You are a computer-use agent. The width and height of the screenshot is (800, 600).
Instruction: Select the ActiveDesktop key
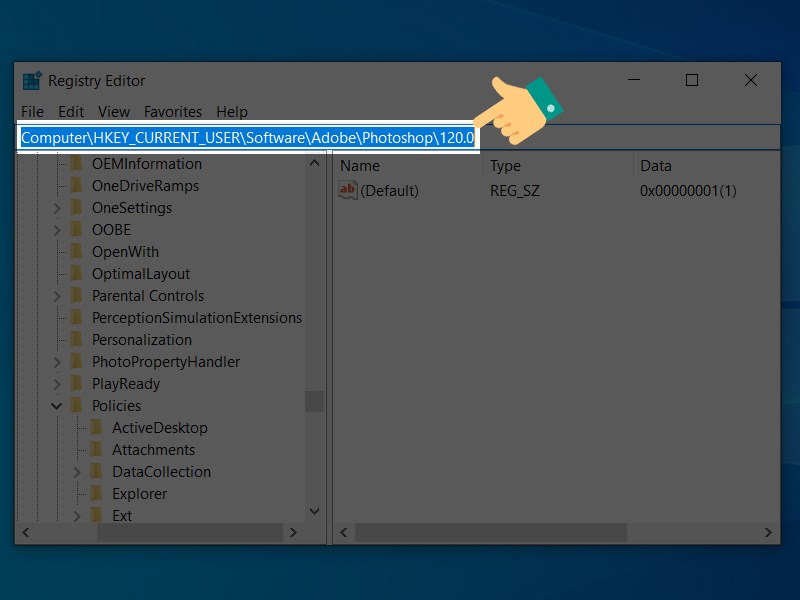[160, 428]
